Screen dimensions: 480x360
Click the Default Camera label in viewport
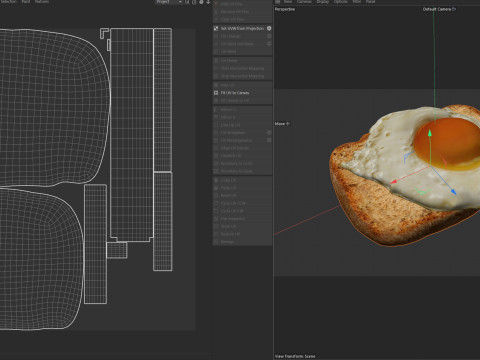point(437,9)
